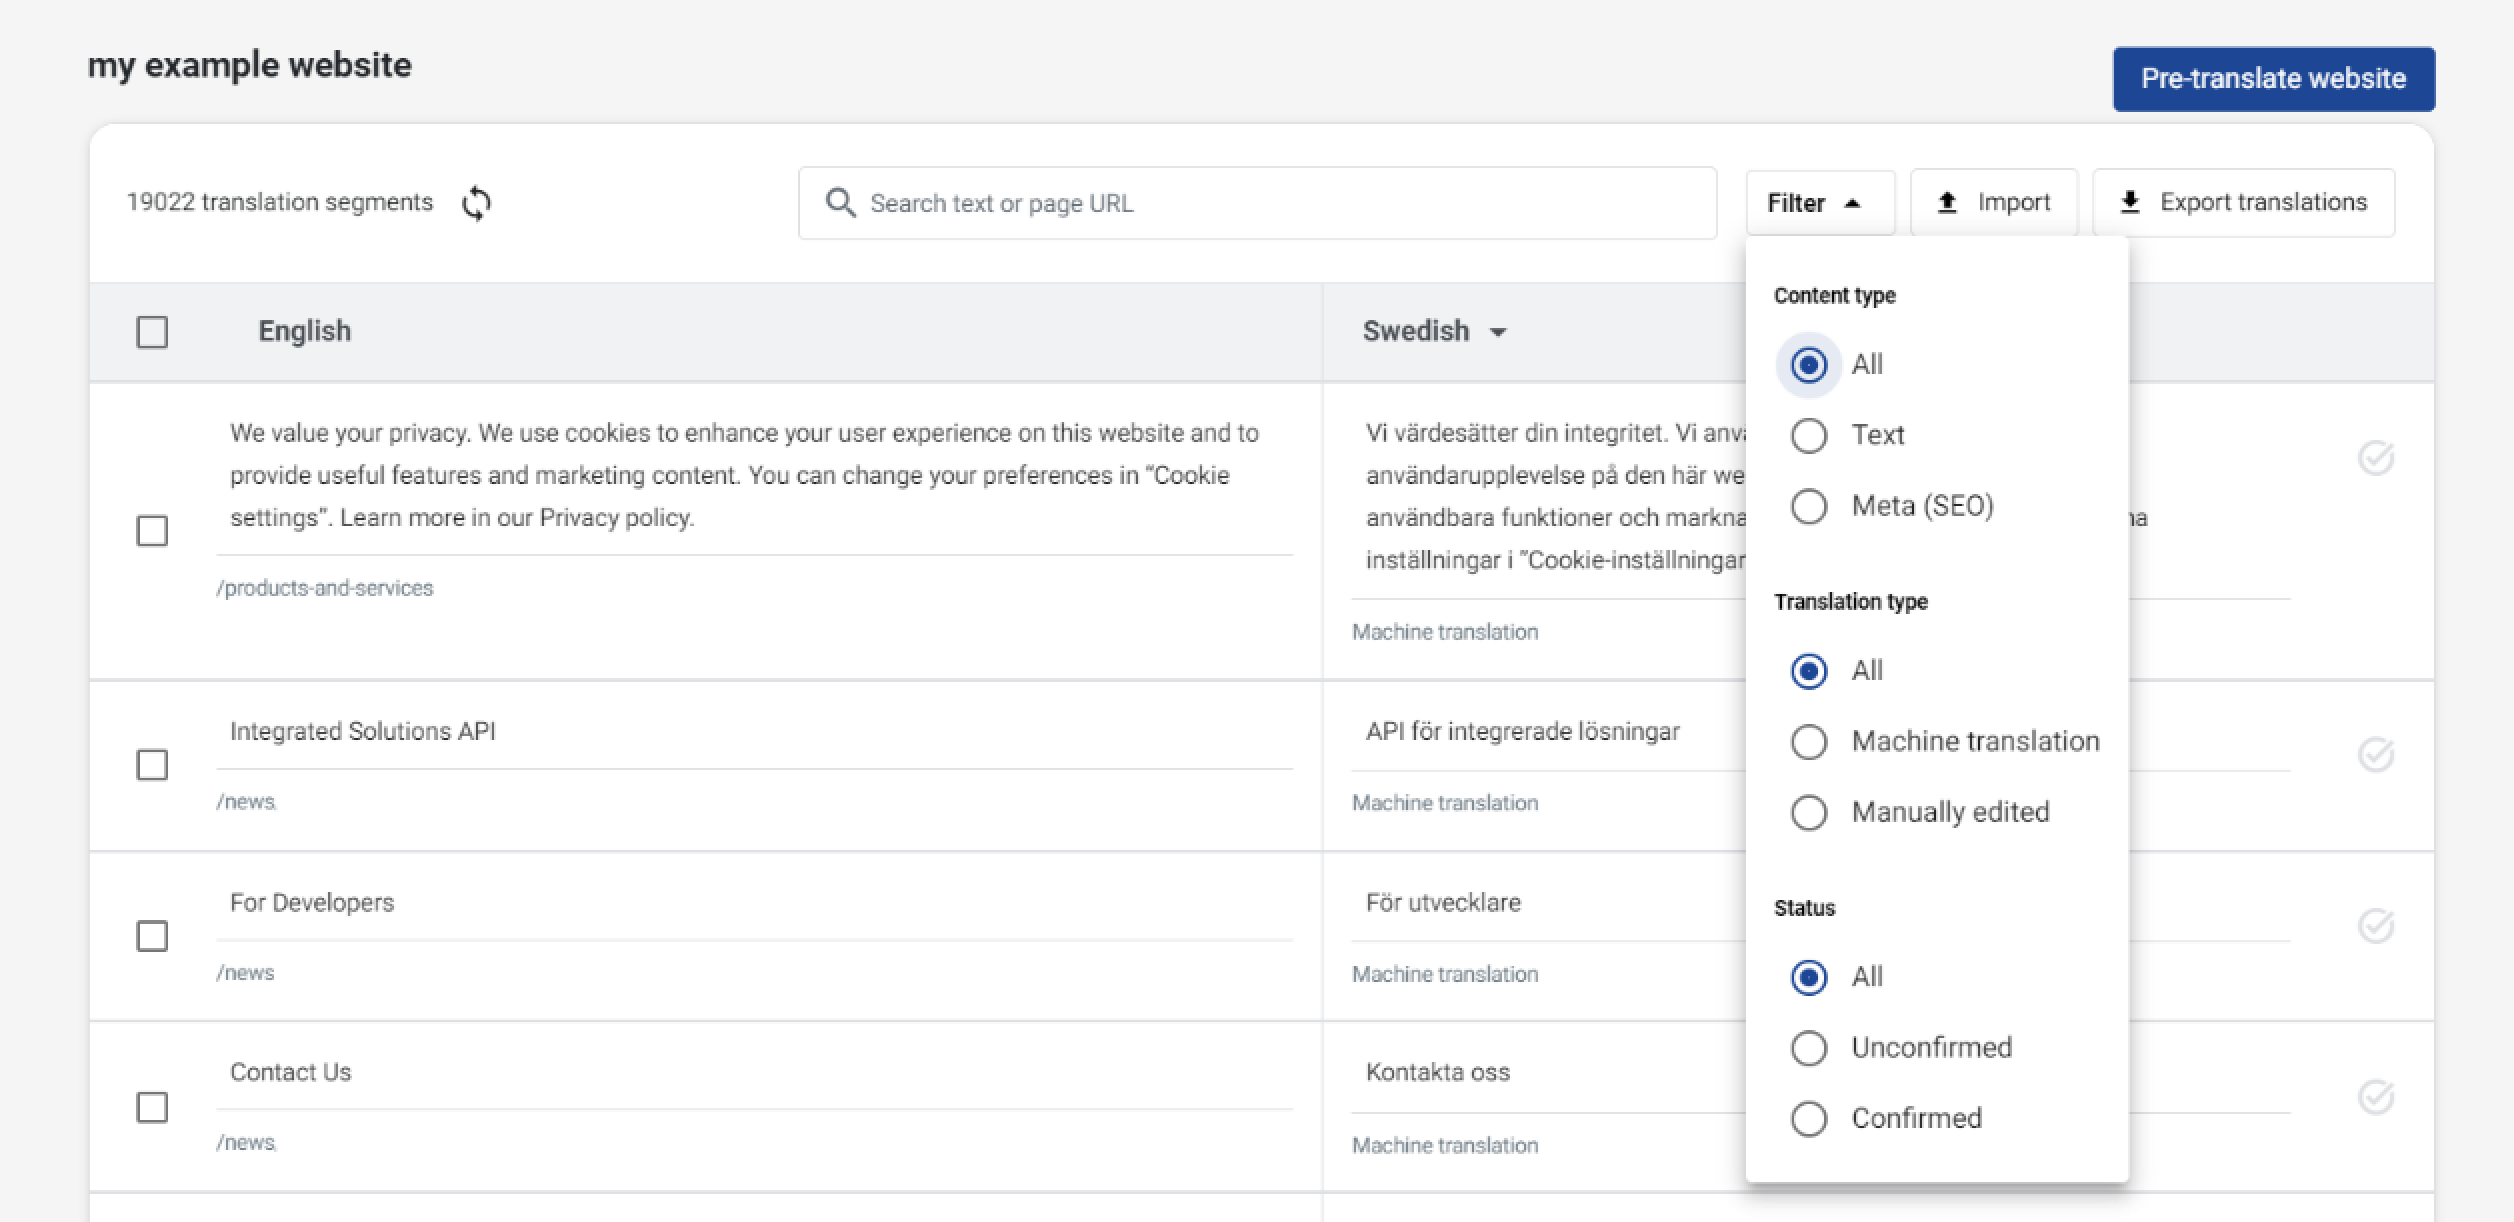
Task: Click the Kontakta oss translation text
Action: pos(1438,1072)
